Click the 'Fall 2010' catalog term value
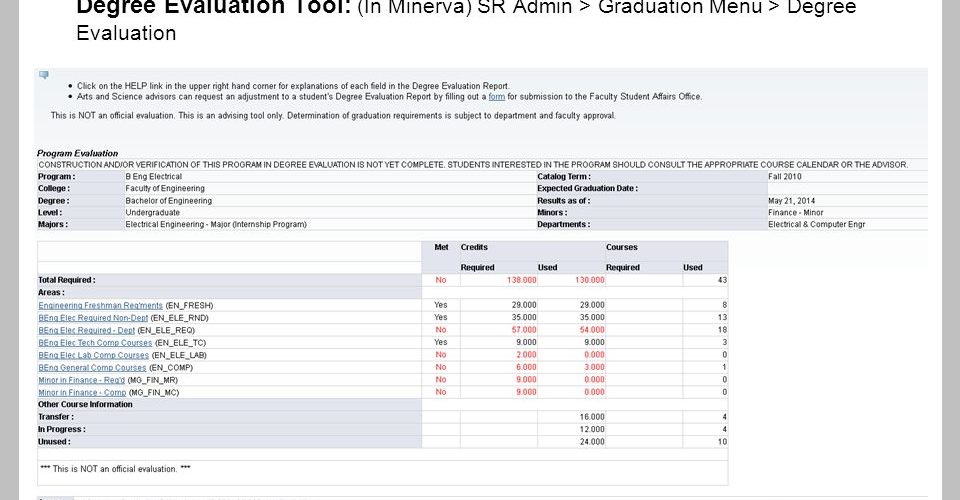This screenshot has width=960, height=500. click(x=783, y=176)
